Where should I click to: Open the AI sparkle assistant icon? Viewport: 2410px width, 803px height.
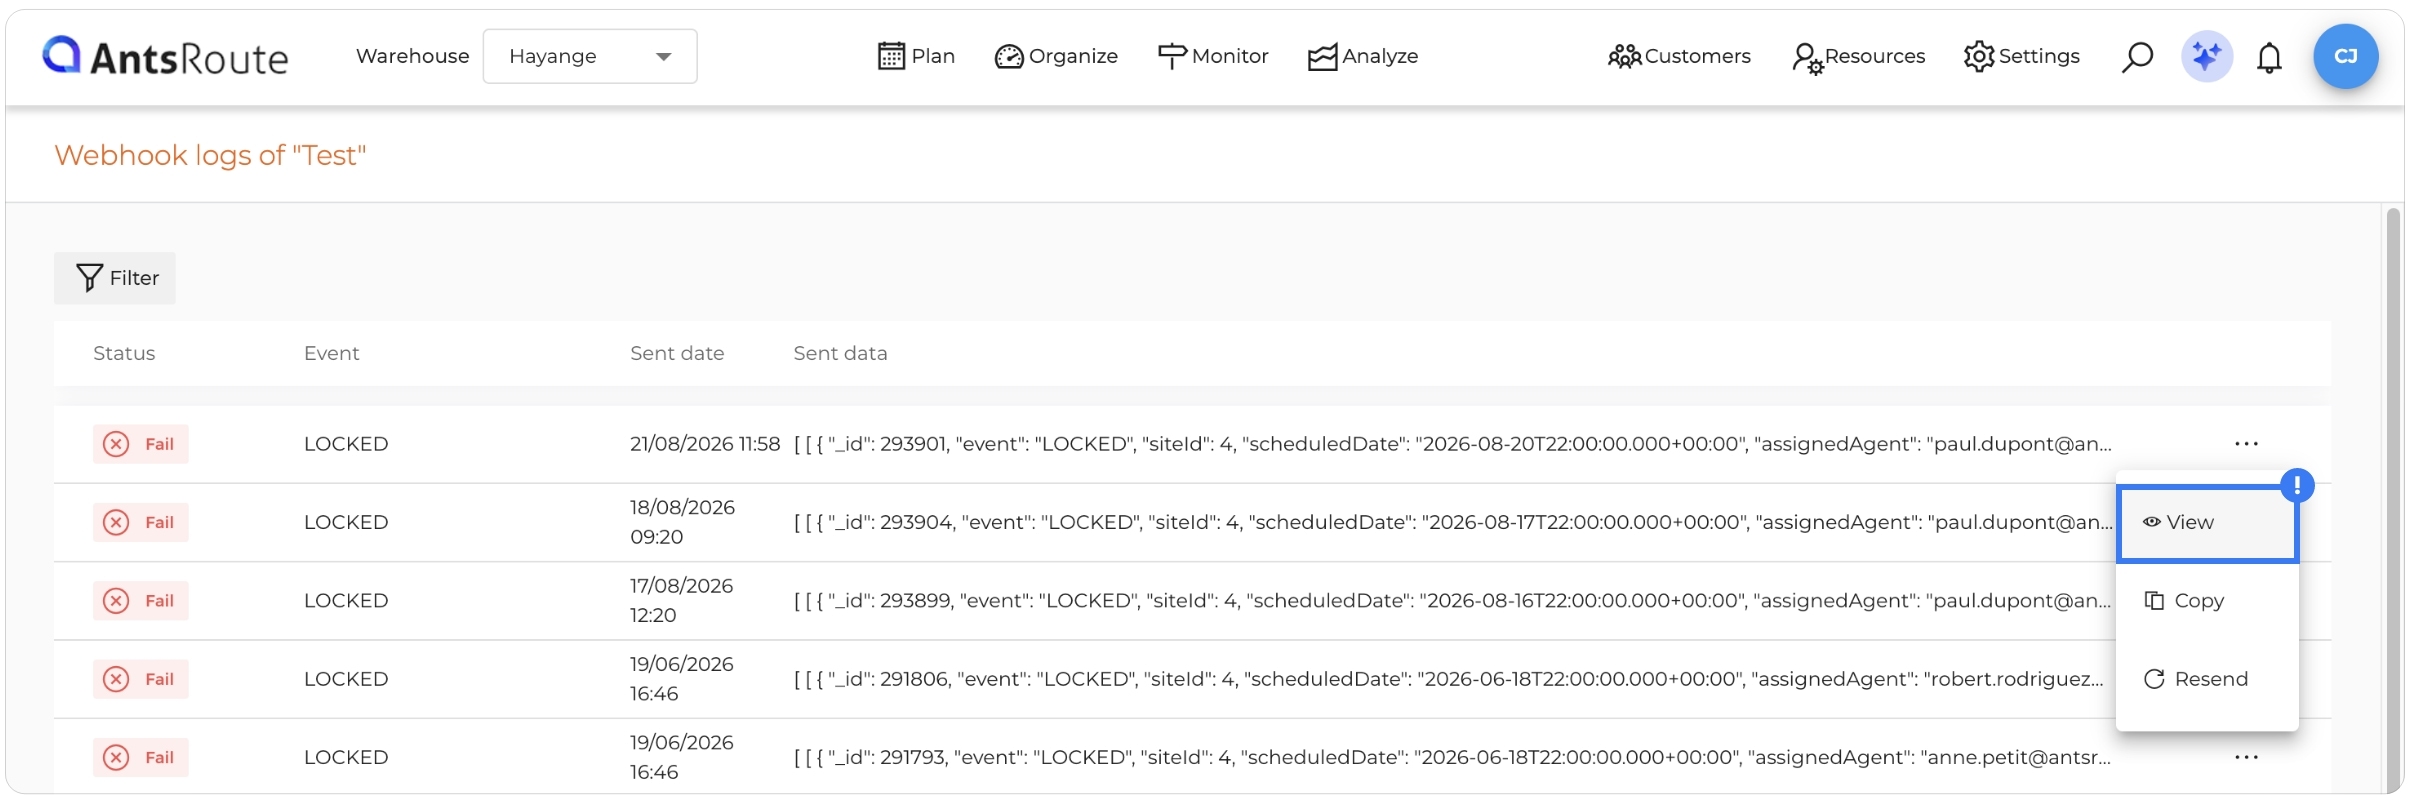[x=2206, y=56]
